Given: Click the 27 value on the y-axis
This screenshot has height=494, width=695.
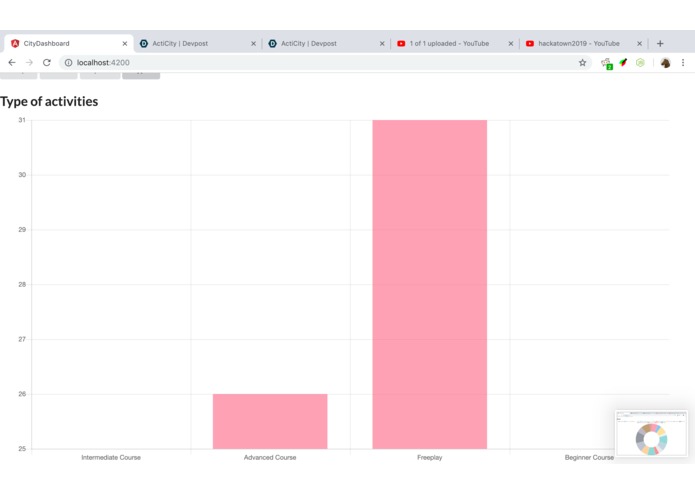Looking at the screenshot, I should (x=22, y=339).
